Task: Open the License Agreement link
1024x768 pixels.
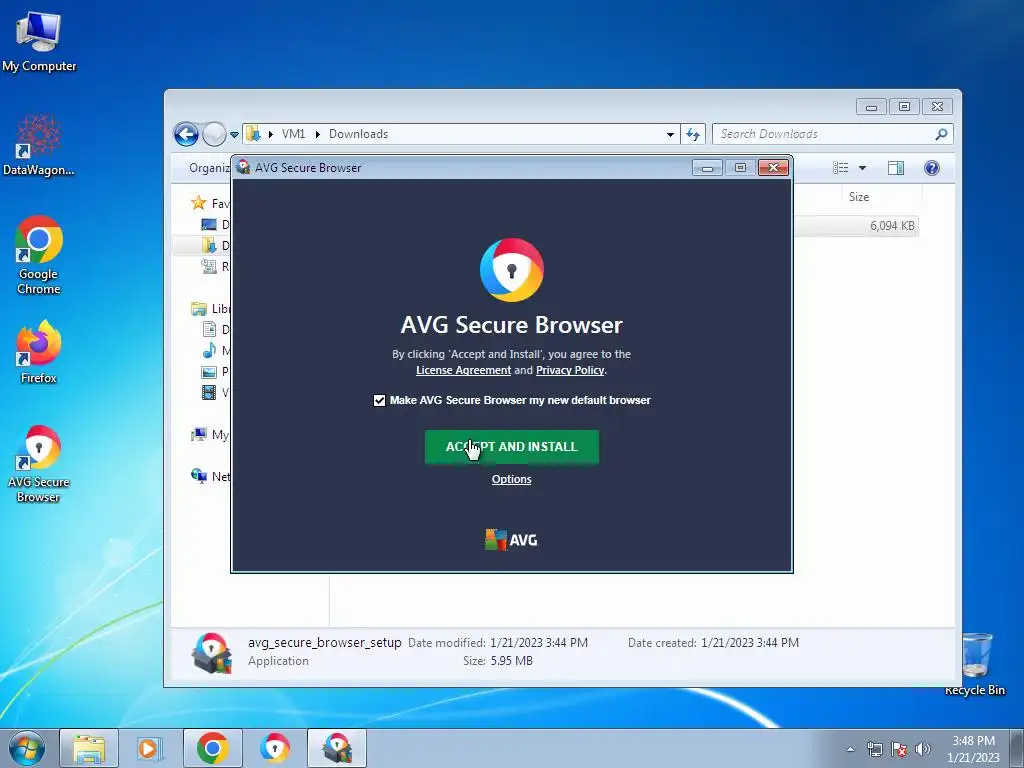Action: [463, 370]
